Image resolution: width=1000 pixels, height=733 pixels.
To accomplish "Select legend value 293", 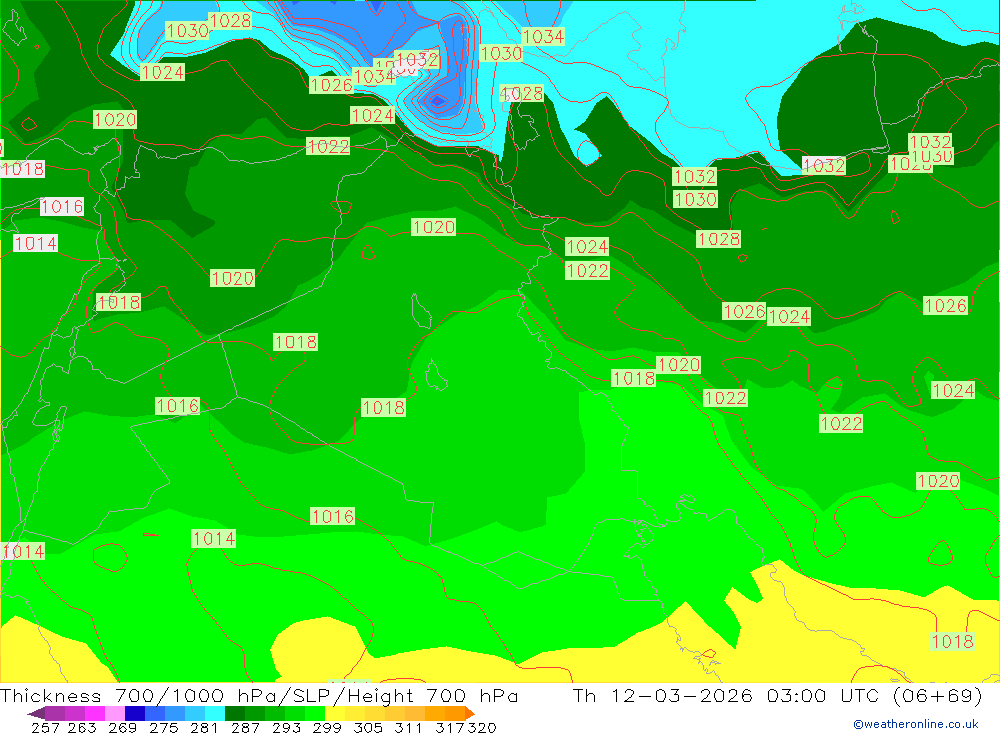I will point(286,727).
